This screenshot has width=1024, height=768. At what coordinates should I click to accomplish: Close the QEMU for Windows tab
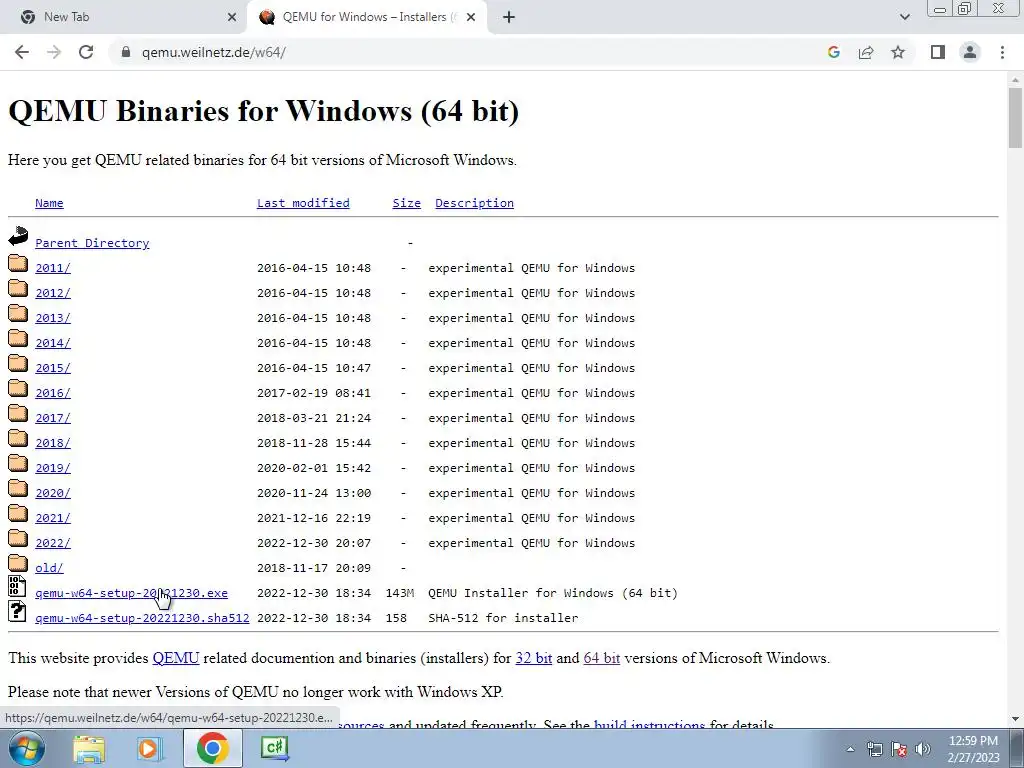471,18
